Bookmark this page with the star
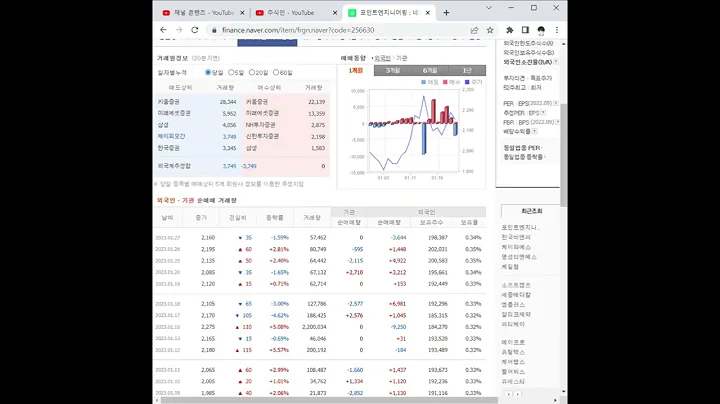The image size is (720, 404). pos(490,30)
